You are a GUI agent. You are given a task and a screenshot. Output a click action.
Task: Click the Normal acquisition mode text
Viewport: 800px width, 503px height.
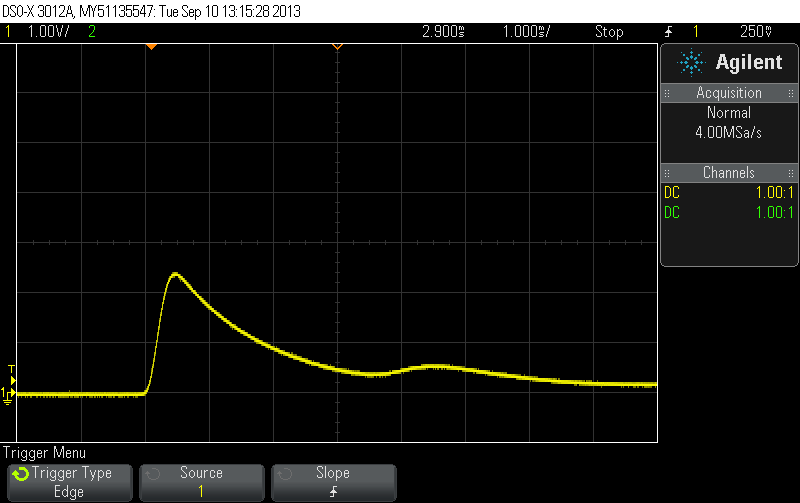point(729,113)
